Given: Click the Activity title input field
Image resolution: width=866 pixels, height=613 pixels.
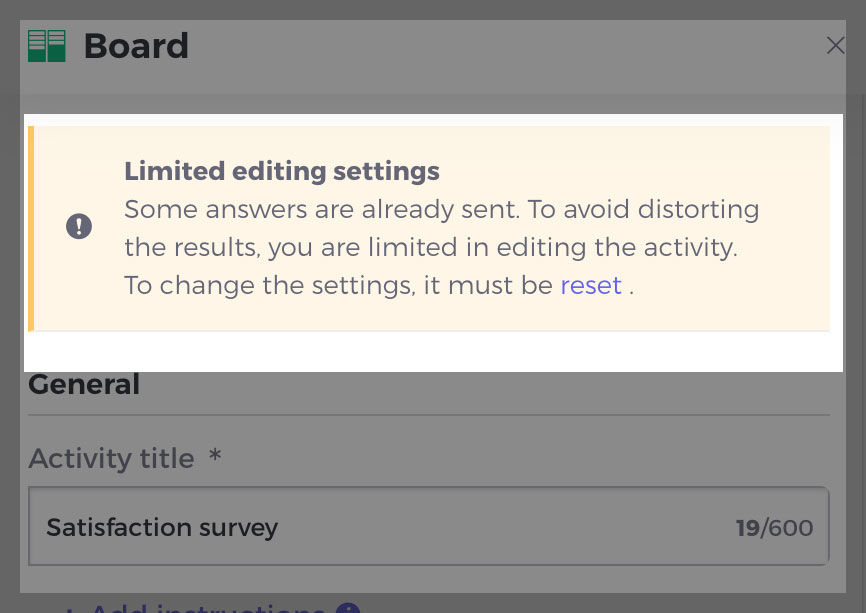Looking at the screenshot, I should point(429,526).
